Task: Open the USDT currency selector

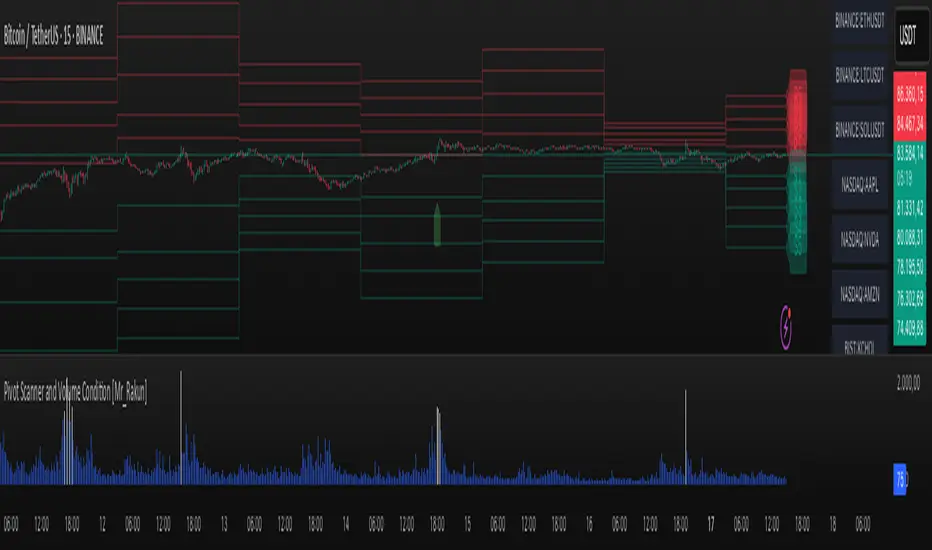Action: (x=911, y=36)
